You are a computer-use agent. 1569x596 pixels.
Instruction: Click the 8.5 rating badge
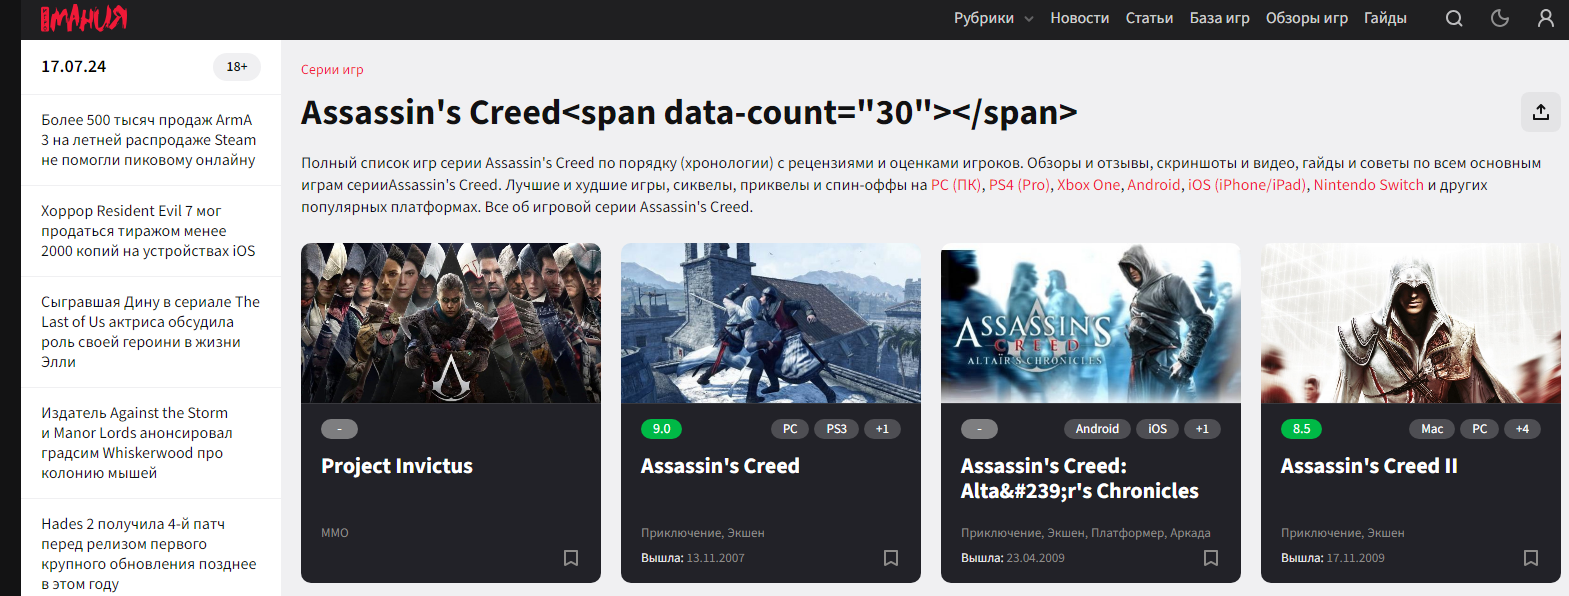point(1302,429)
